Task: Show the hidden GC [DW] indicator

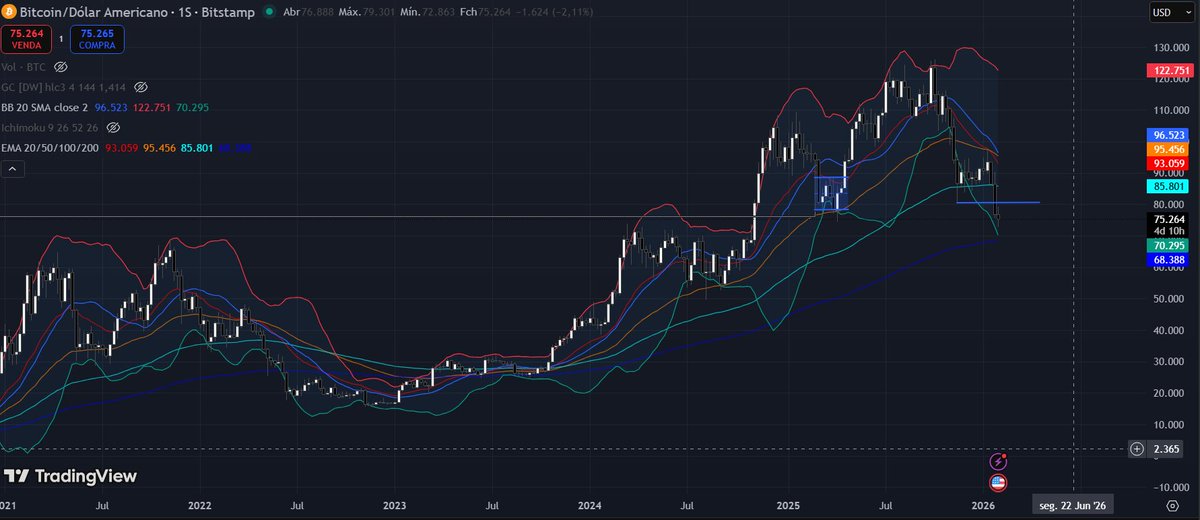Action: (x=141, y=87)
